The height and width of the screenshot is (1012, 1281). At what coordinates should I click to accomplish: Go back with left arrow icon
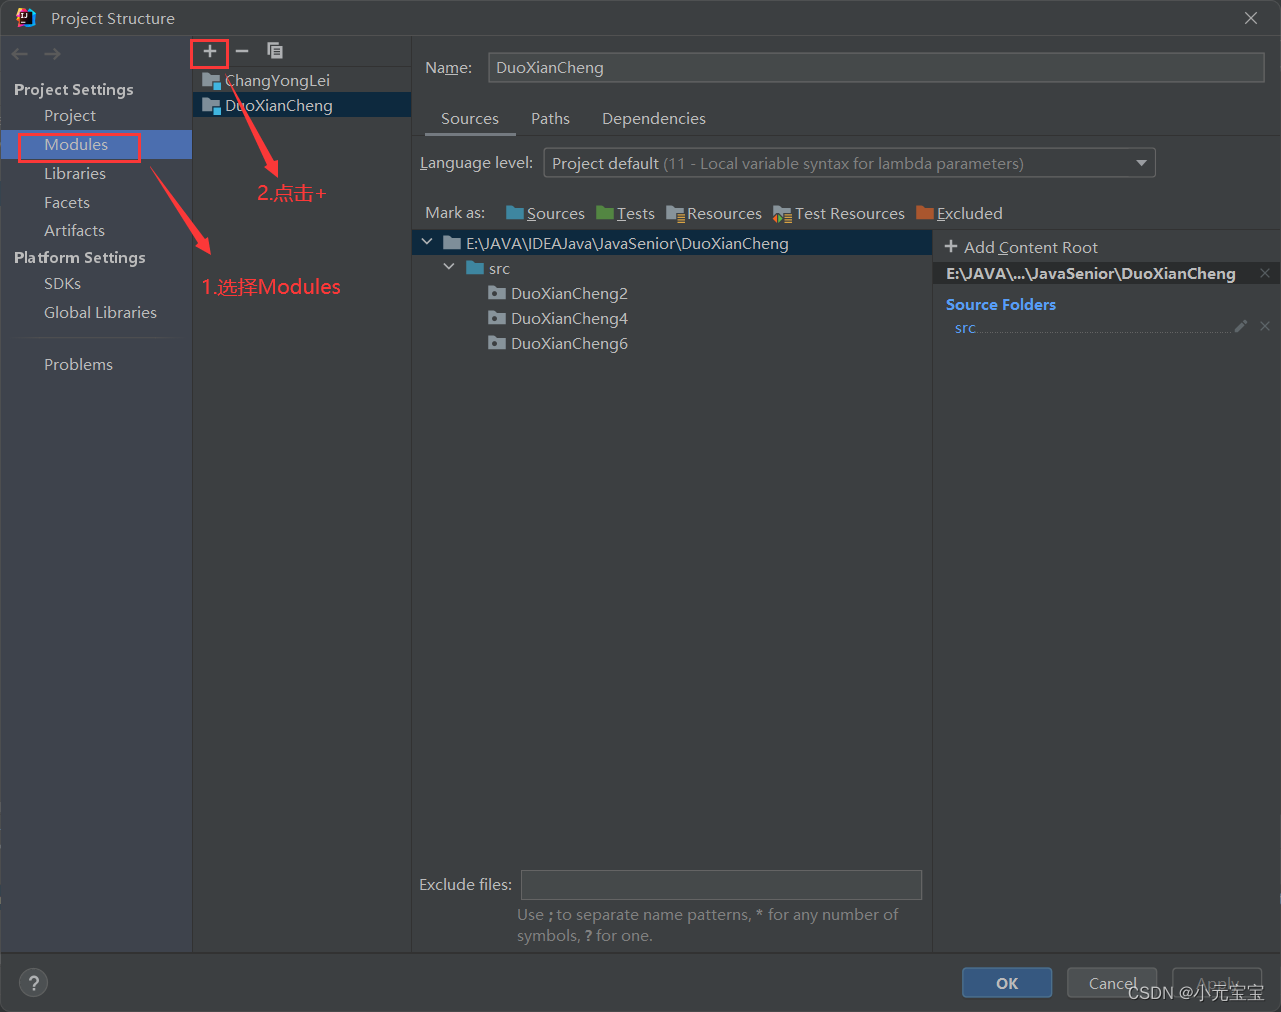(x=20, y=54)
